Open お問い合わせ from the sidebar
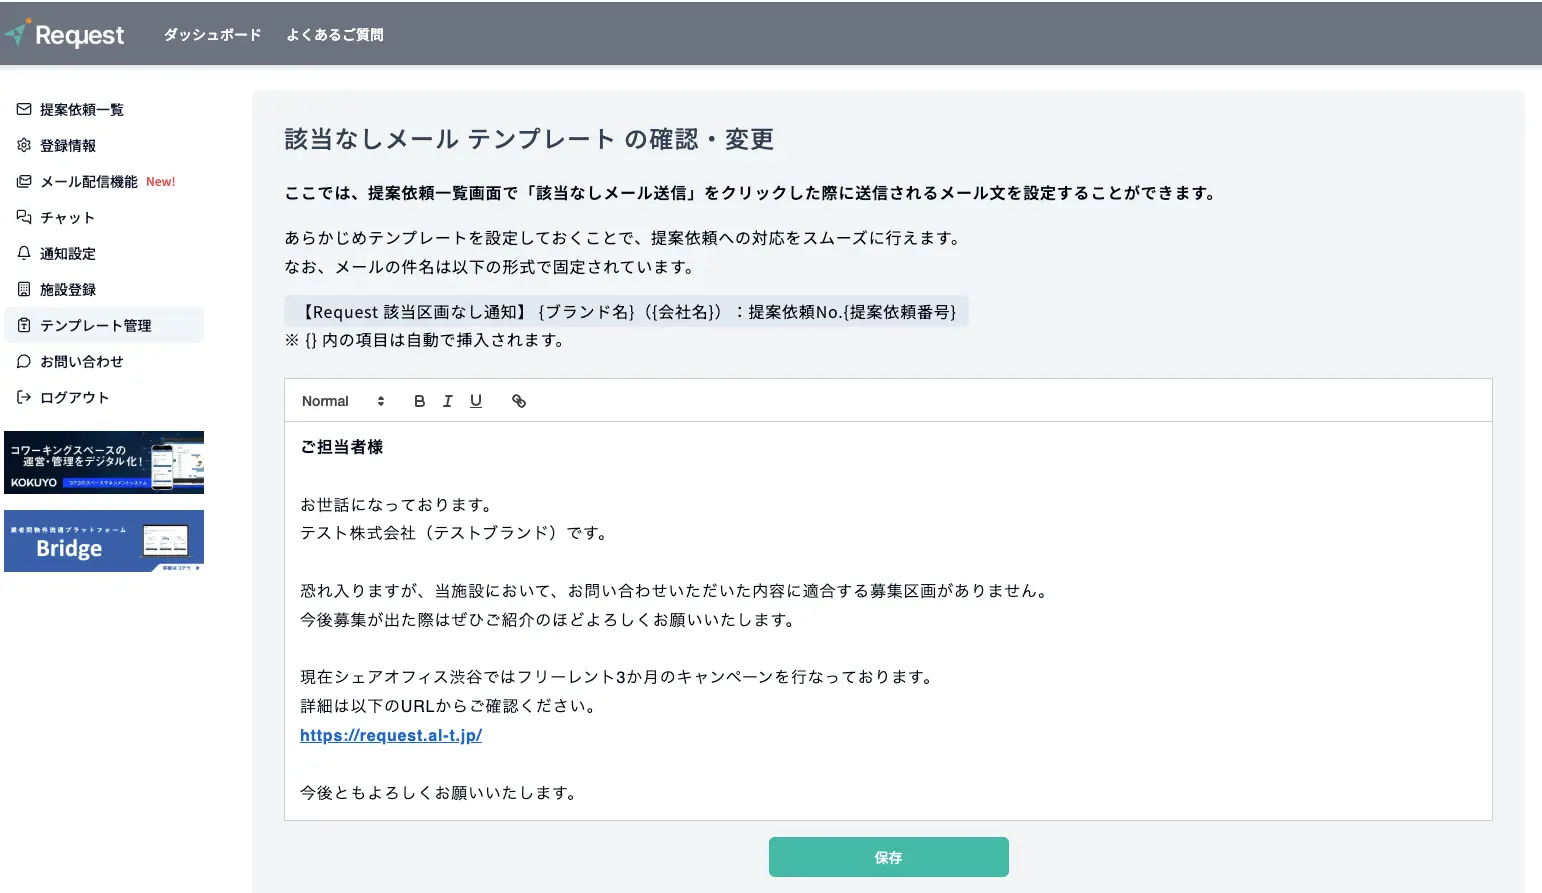Viewport: 1542px width, 893px height. pos(82,362)
